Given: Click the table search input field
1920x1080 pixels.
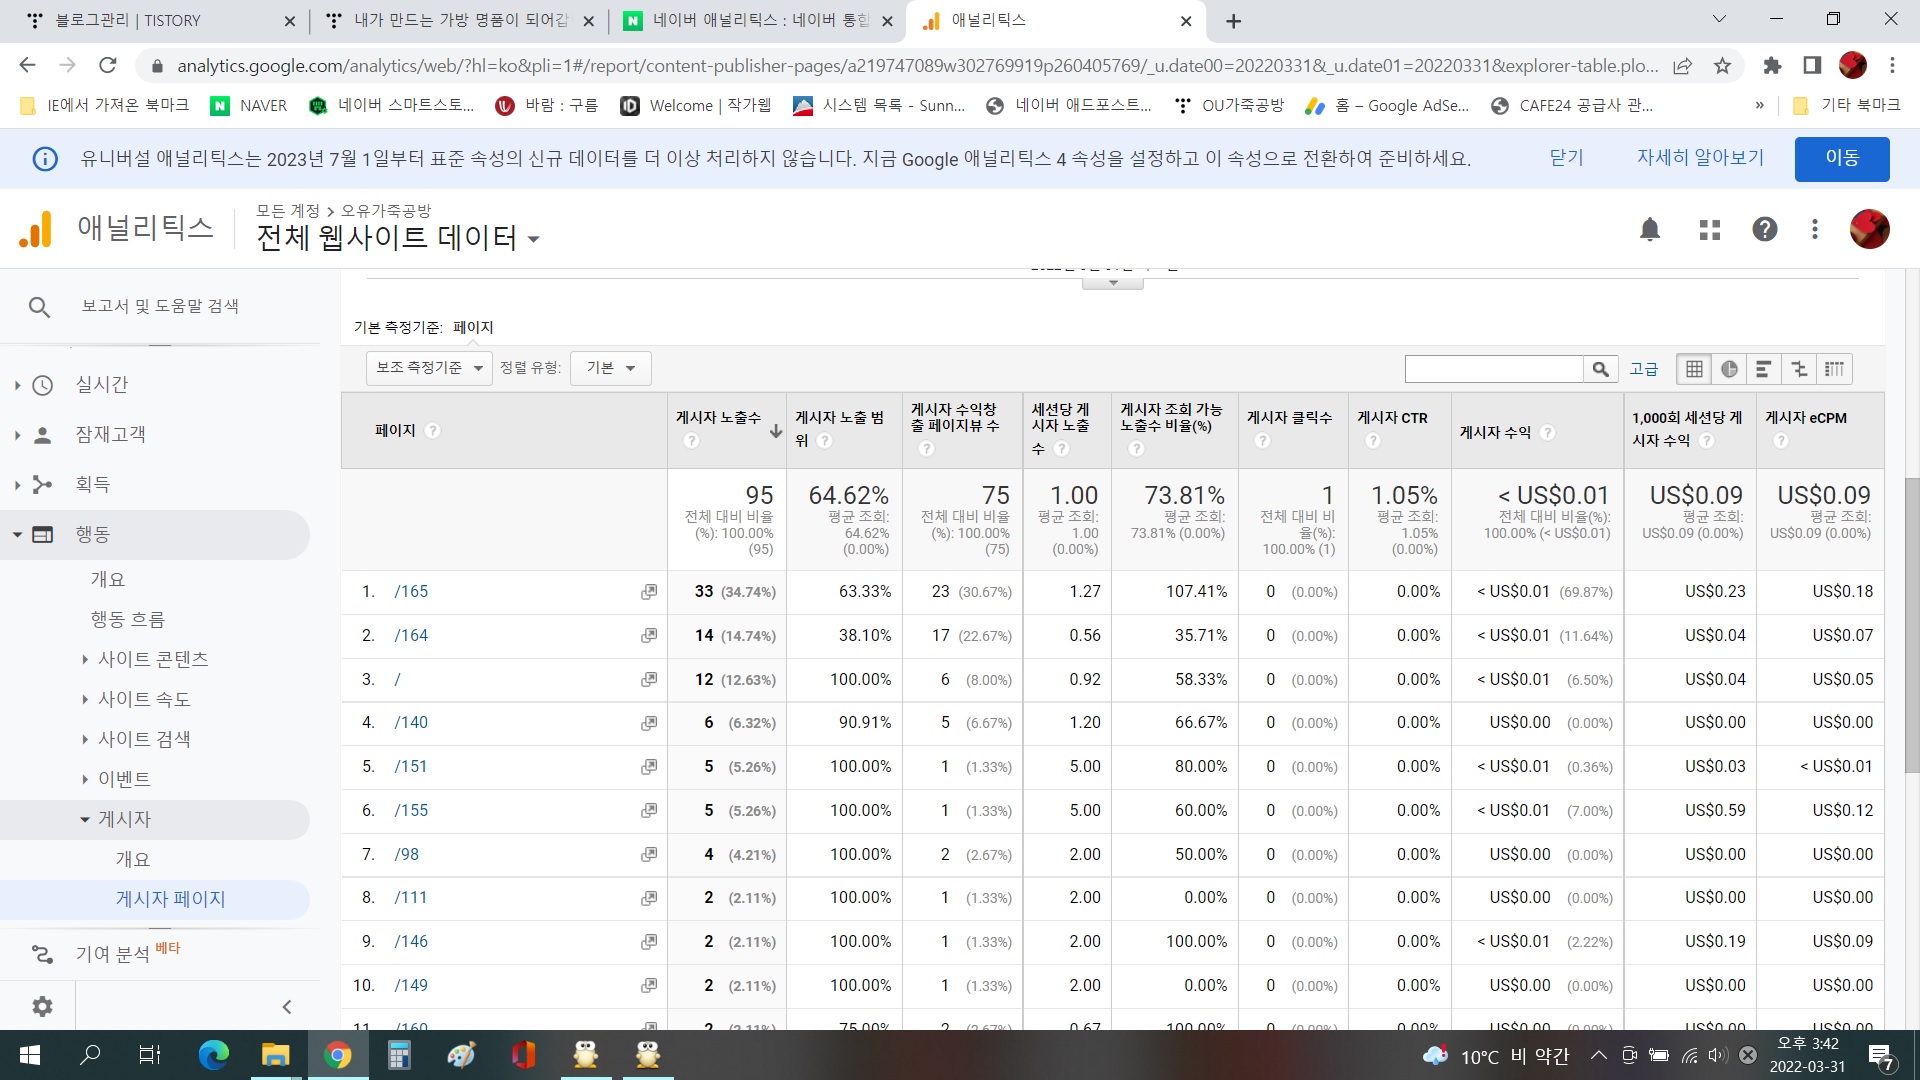Looking at the screenshot, I should 1494,369.
